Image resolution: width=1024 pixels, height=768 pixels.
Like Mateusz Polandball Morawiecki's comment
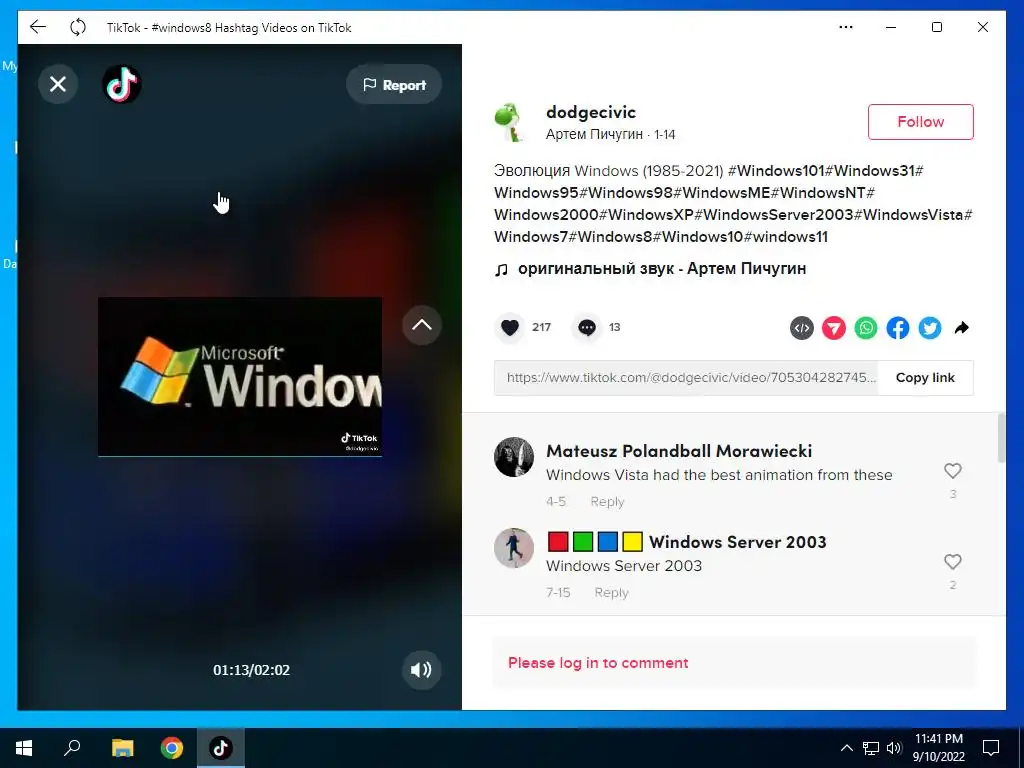953,471
